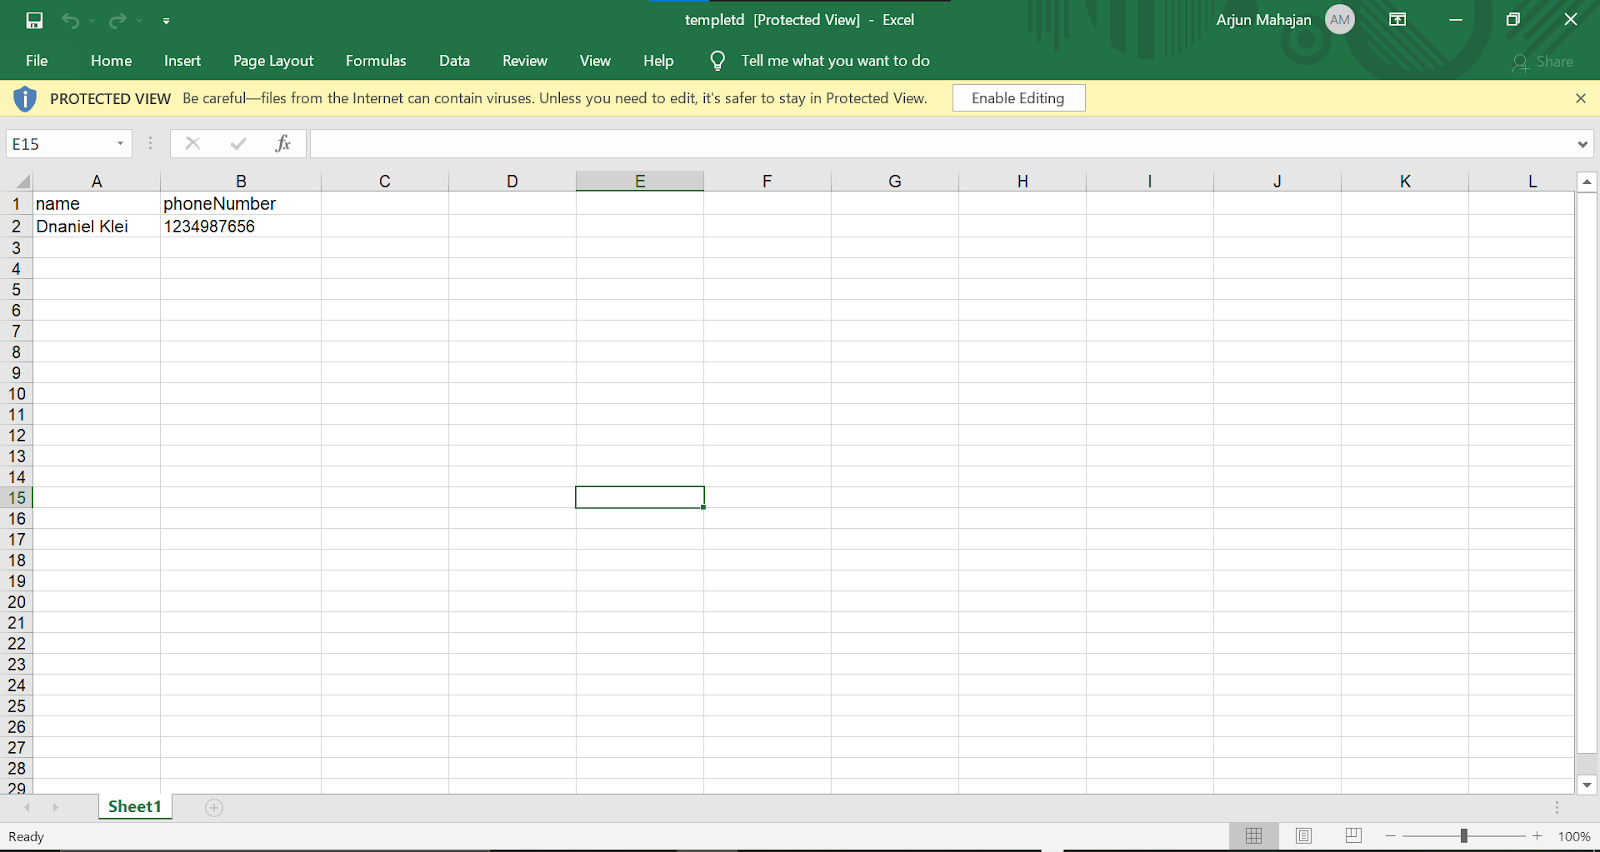The width and height of the screenshot is (1600, 852).
Task: Select column A header
Action: point(97,181)
